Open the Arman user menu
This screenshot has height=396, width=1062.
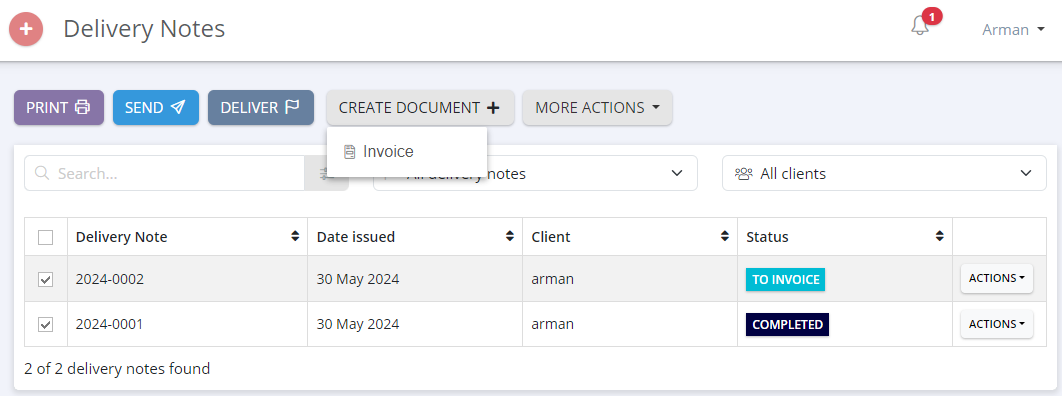tap(1013, 30)
